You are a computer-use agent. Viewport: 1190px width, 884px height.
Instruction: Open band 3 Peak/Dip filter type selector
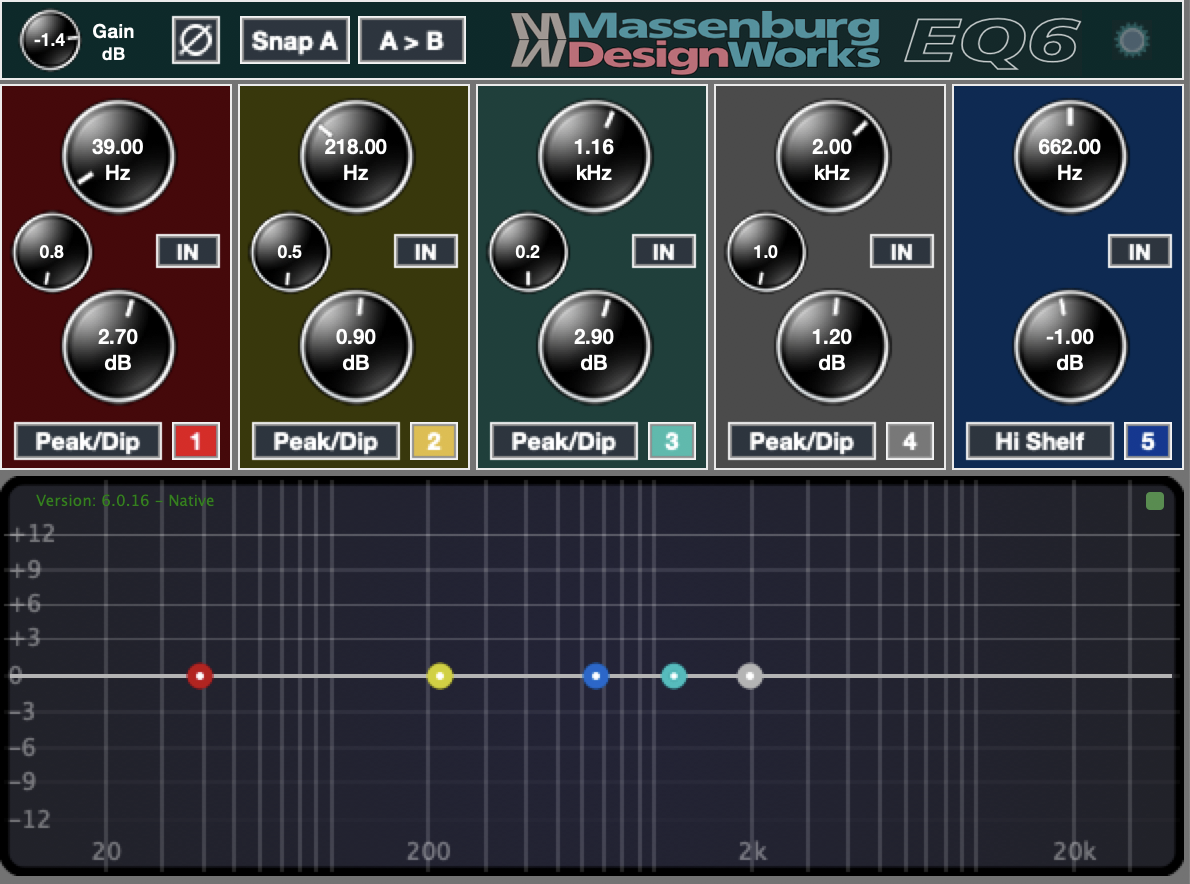coord(564,441)
